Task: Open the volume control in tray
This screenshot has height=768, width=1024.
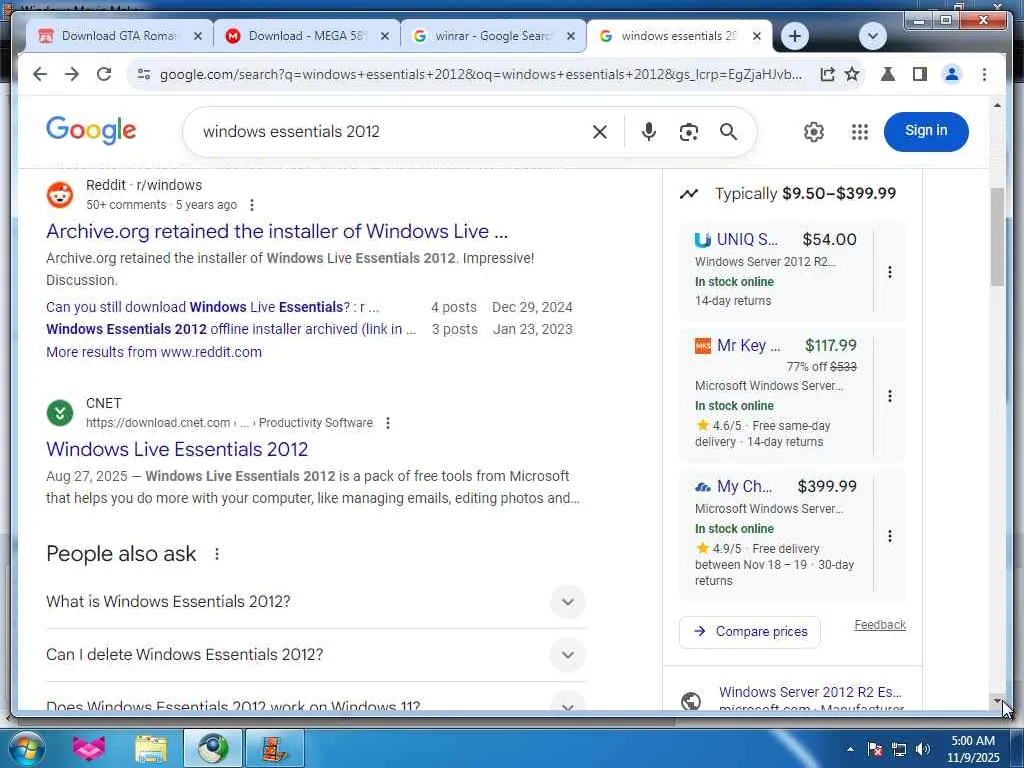Action: pyautogui.click(x=923, y=749)
